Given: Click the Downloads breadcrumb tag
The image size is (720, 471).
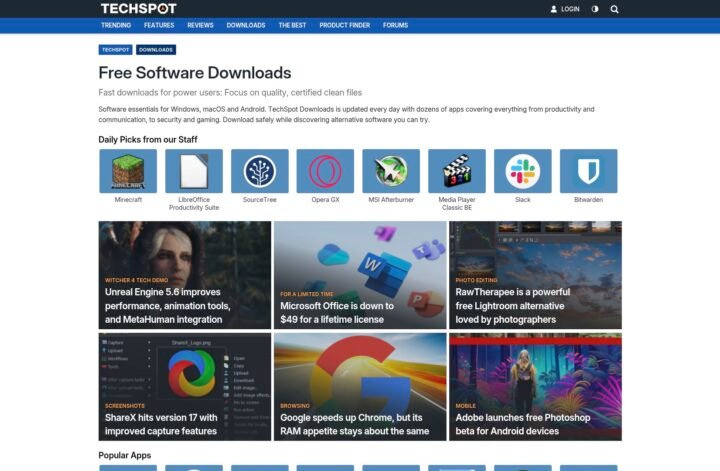Looking at the screenshot, I should (x=156, y=50).
